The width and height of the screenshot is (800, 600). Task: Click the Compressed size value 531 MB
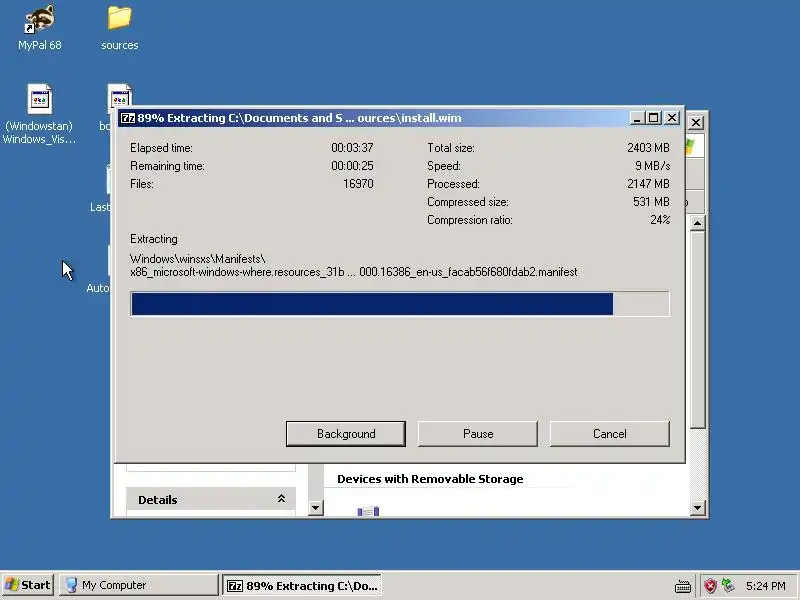(651, 202)
